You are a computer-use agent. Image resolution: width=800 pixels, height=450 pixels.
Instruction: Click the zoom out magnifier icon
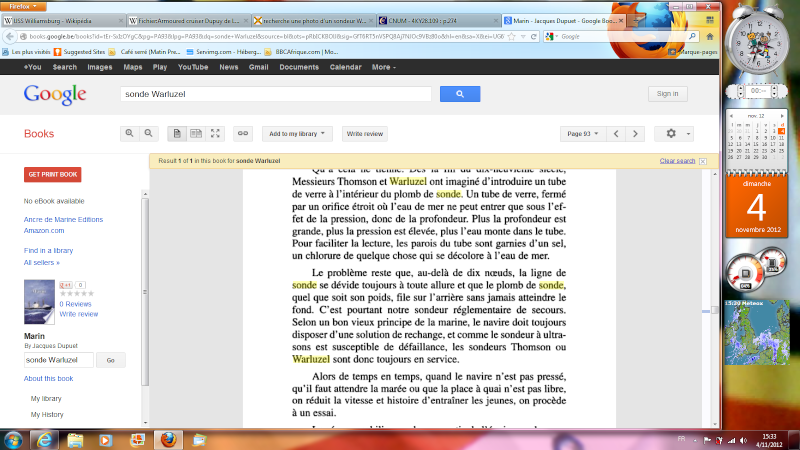pos(148,134)
